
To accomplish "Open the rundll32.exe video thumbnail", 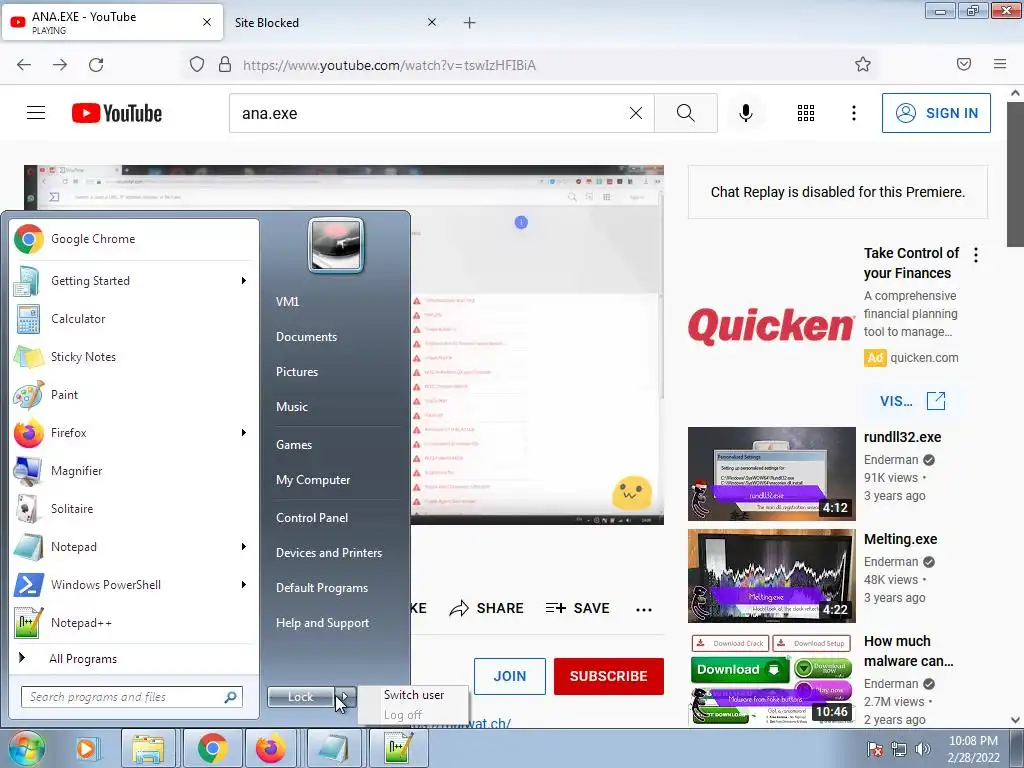I will coord(771,473).
